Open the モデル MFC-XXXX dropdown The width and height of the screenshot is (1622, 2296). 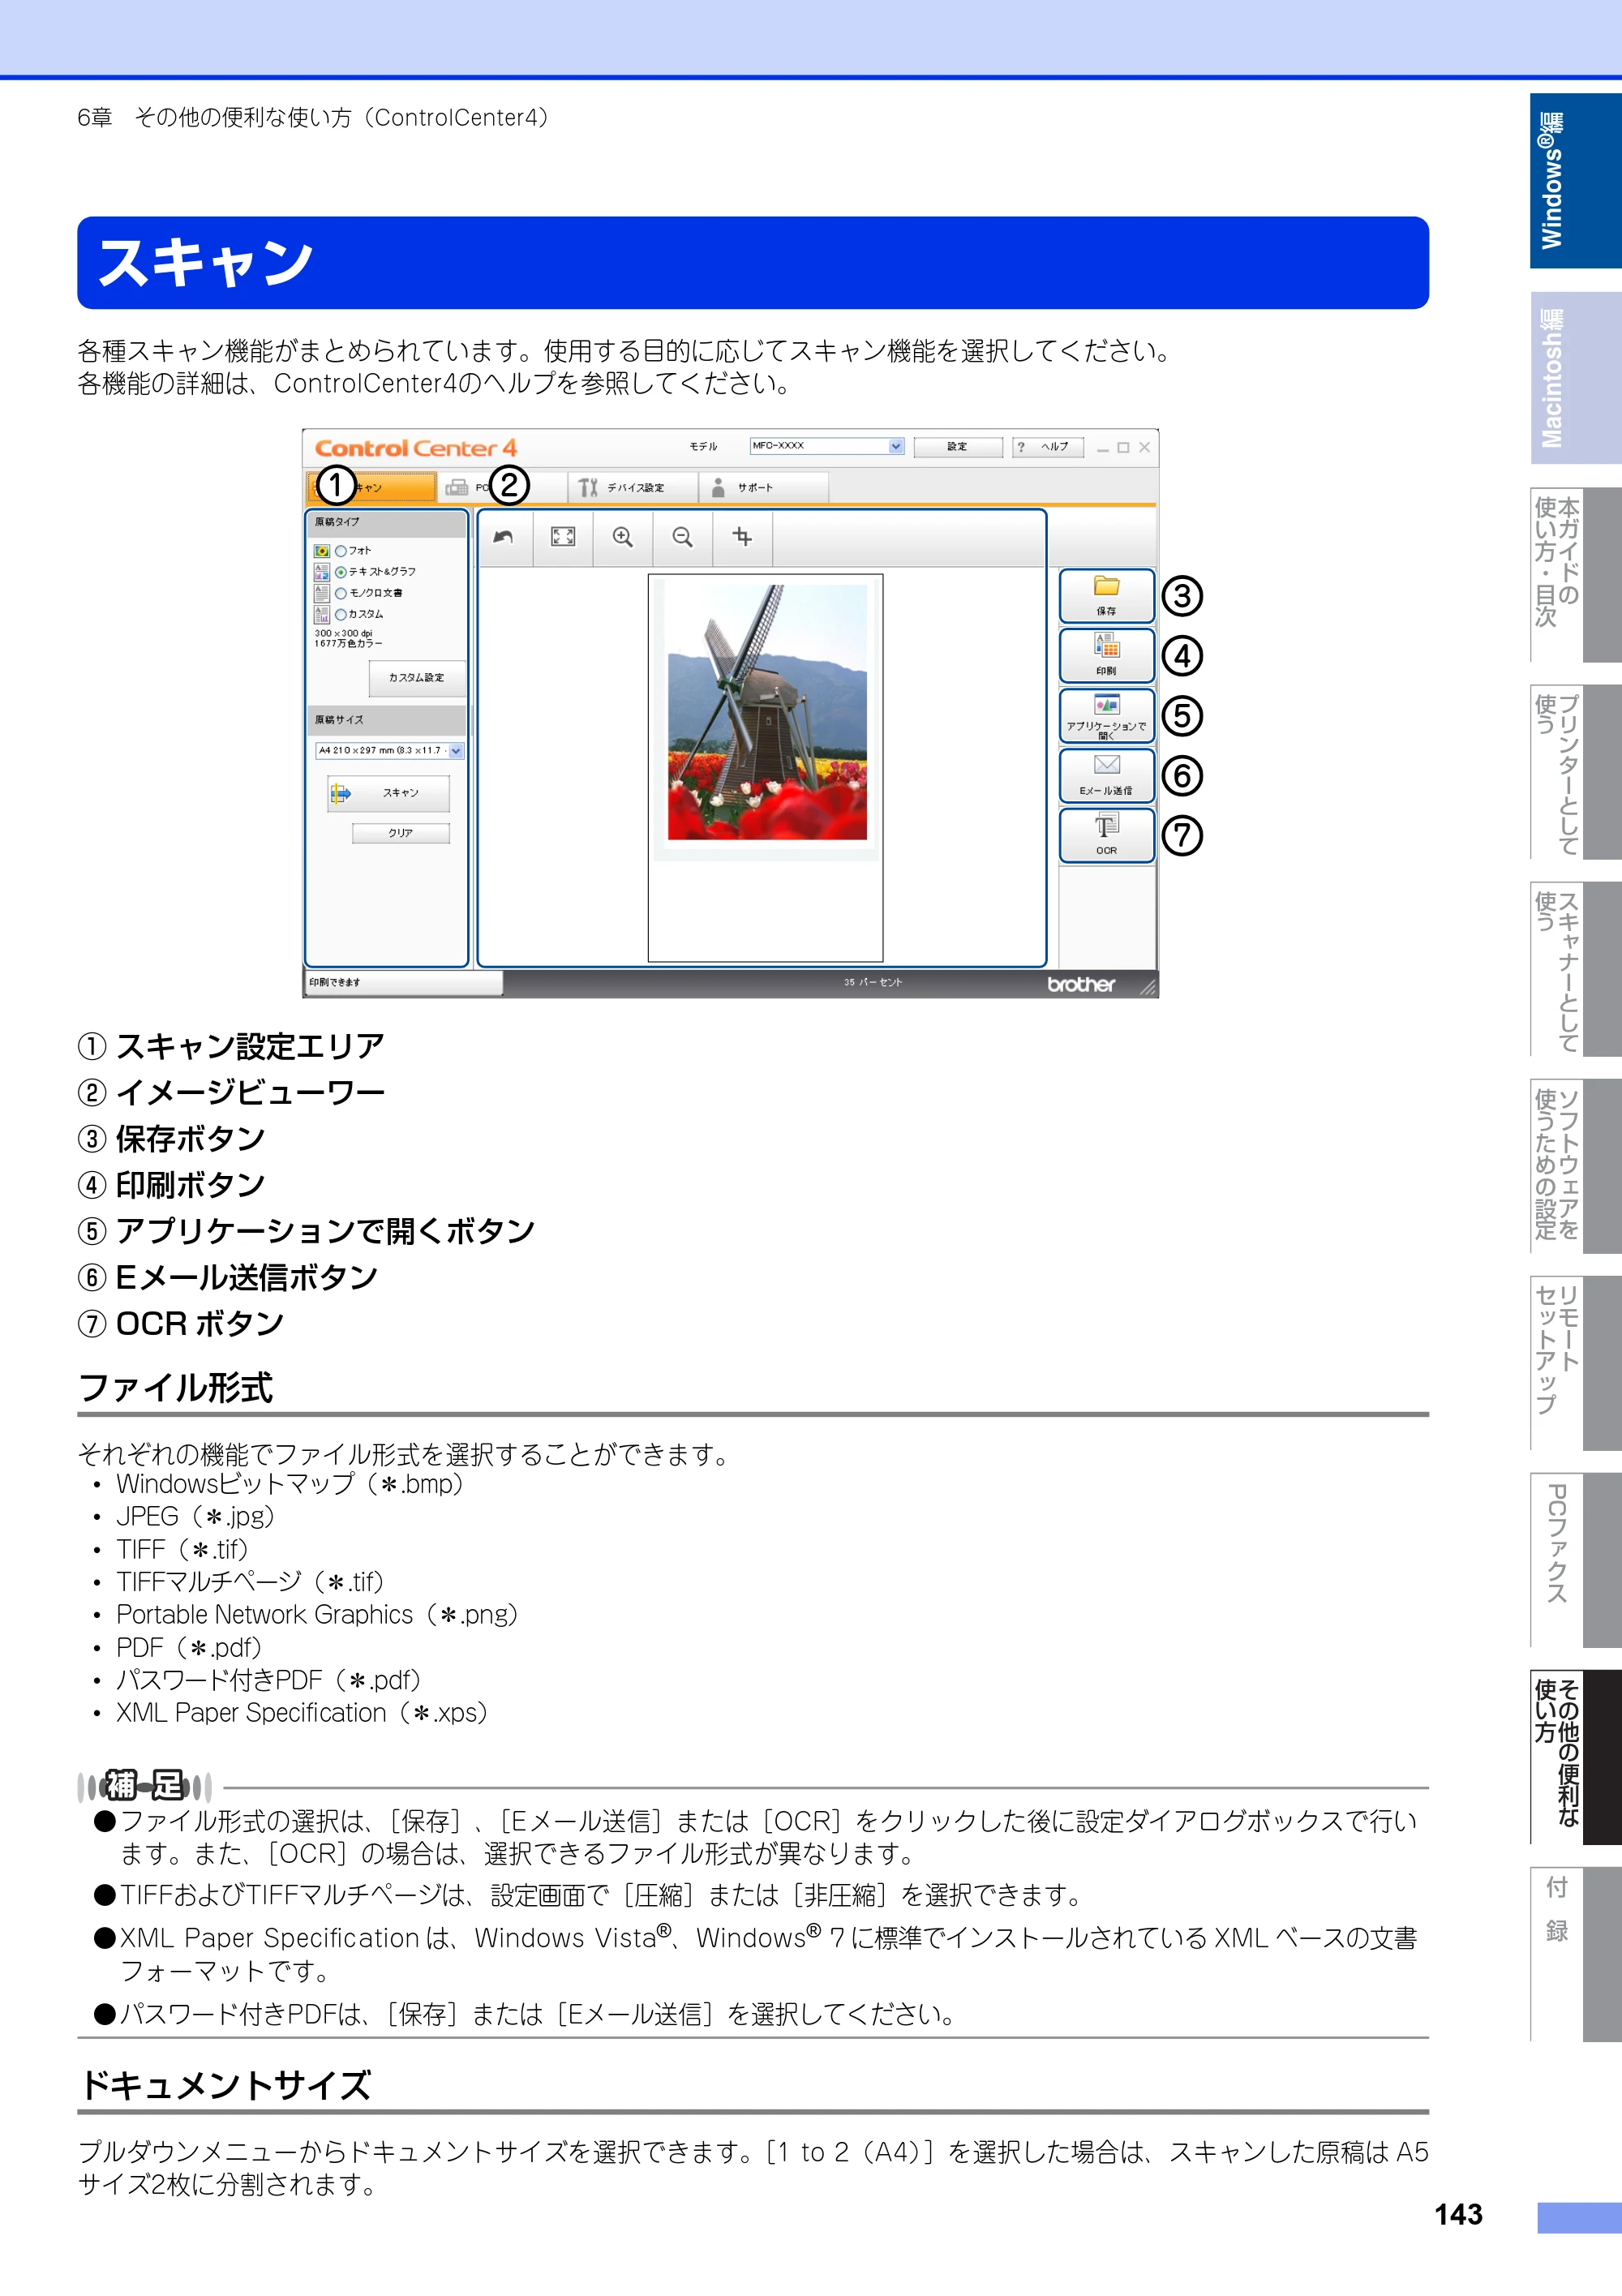coord(826,446)
